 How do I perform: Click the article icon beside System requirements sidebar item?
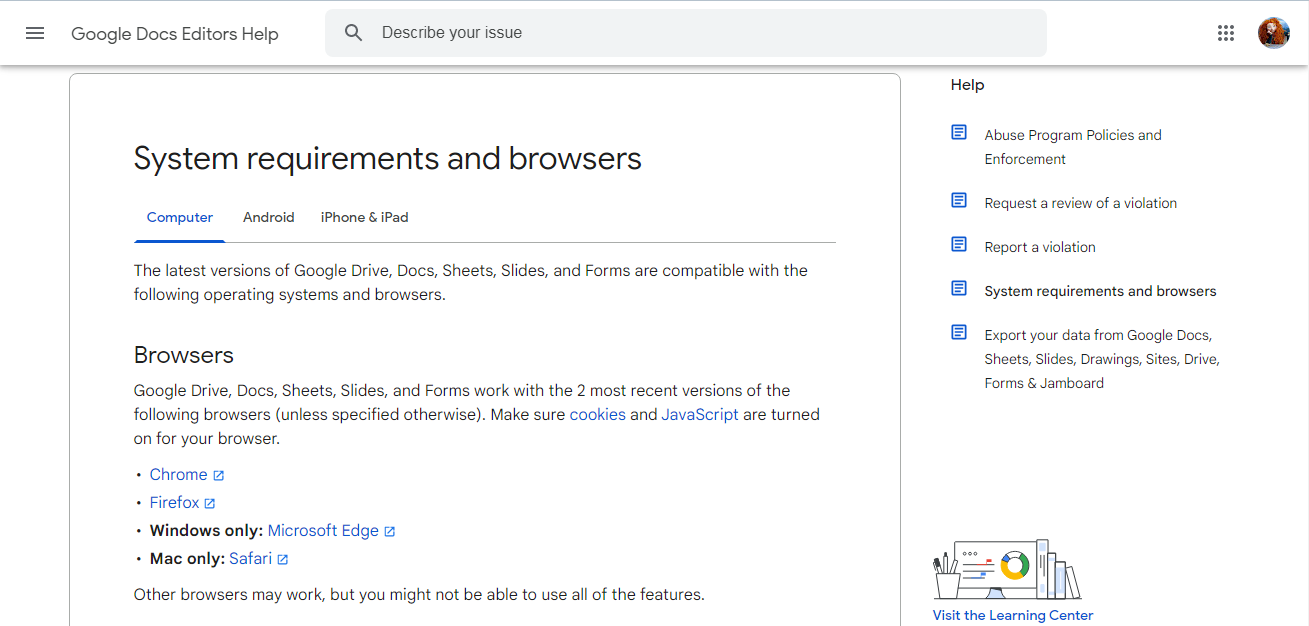pyautogui.click(x=959, y=288)
